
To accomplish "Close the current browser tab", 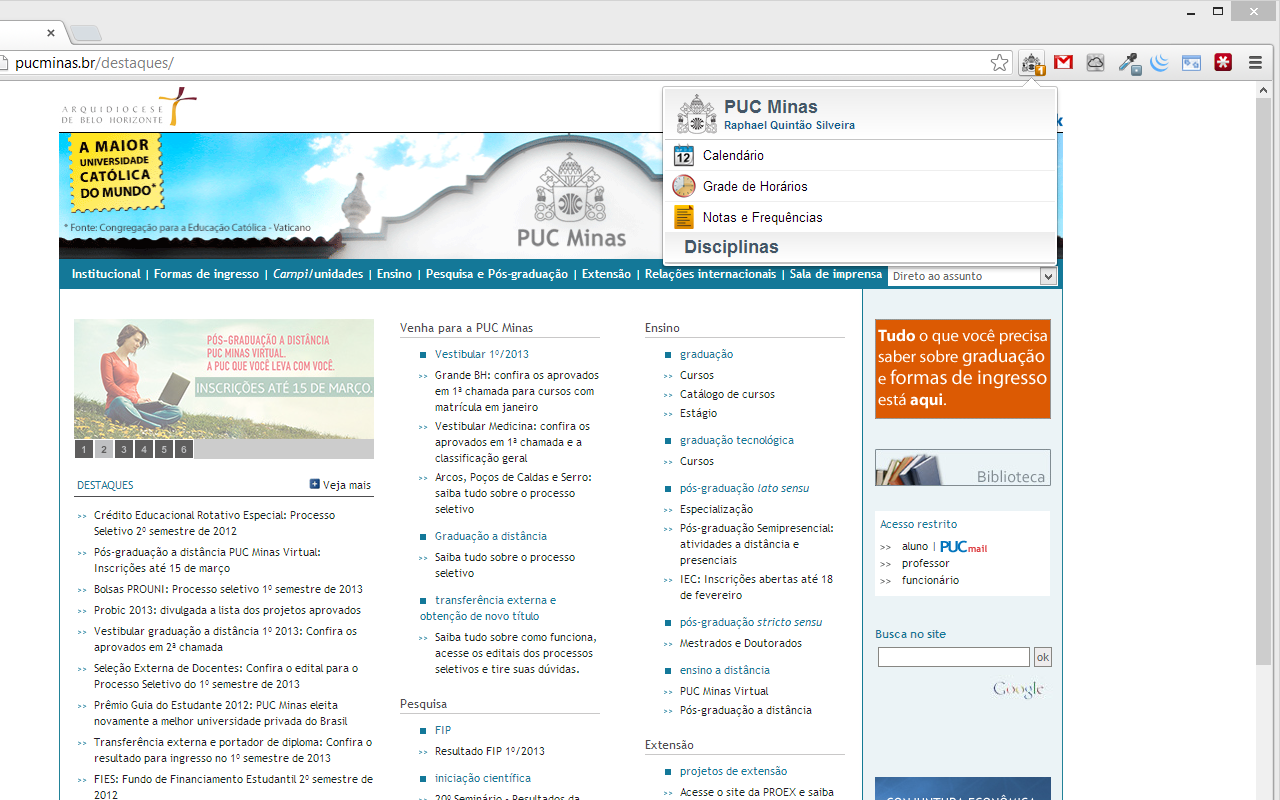I will click(51, 33).
